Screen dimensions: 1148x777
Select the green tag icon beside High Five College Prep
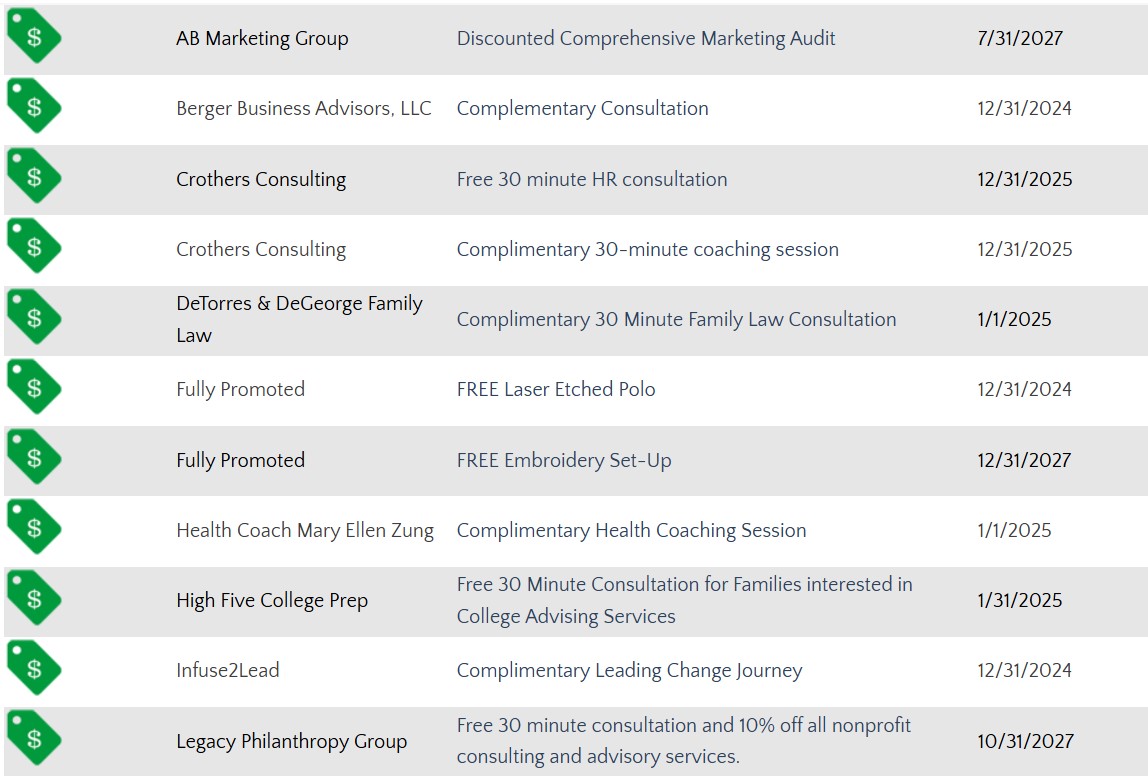pos(34,598)
